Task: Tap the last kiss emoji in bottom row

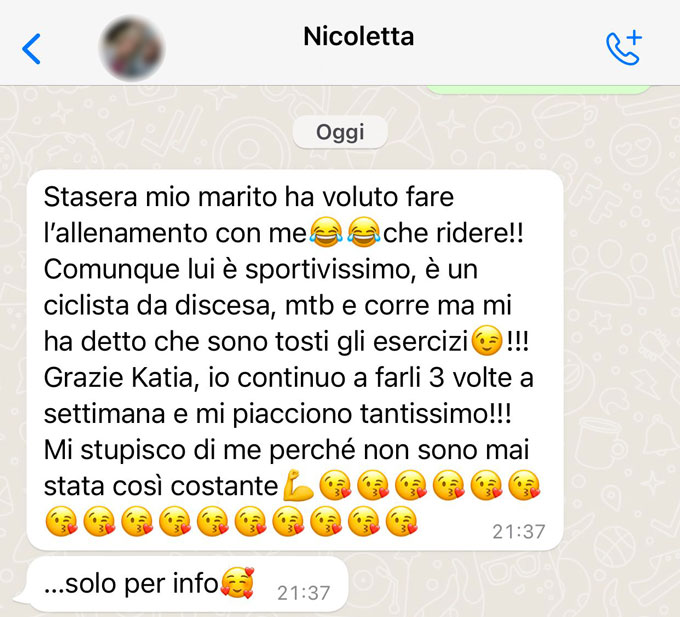Action: click(402, 522)
